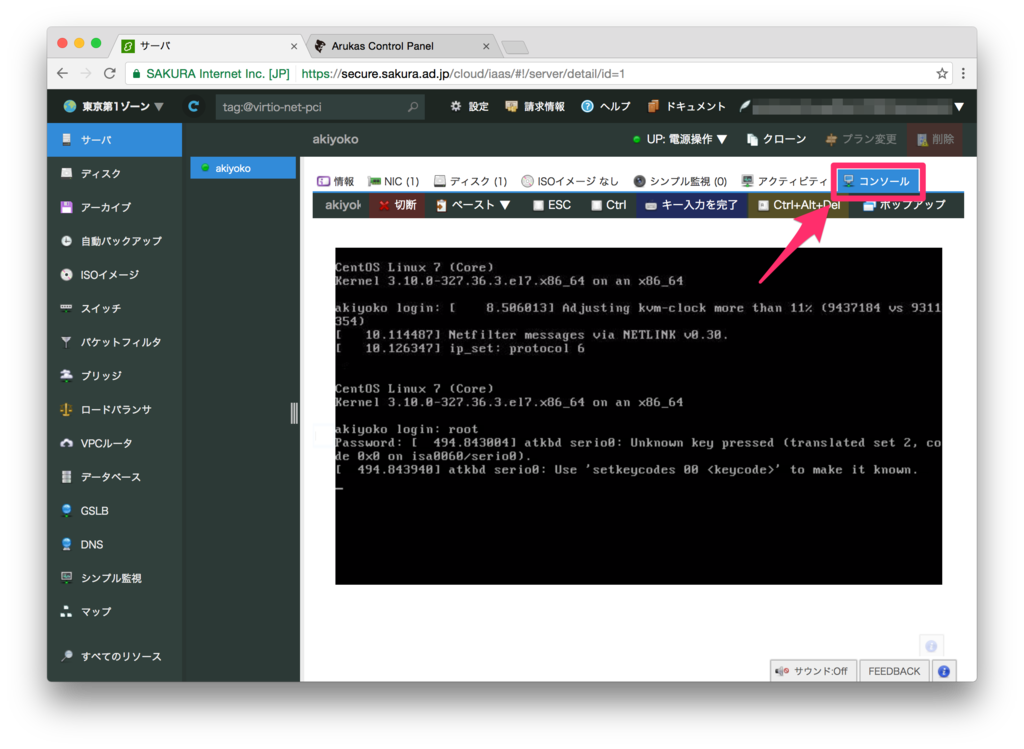Click the DNS globe icon
The image size is (1024, 749).
tap(66, 544)
